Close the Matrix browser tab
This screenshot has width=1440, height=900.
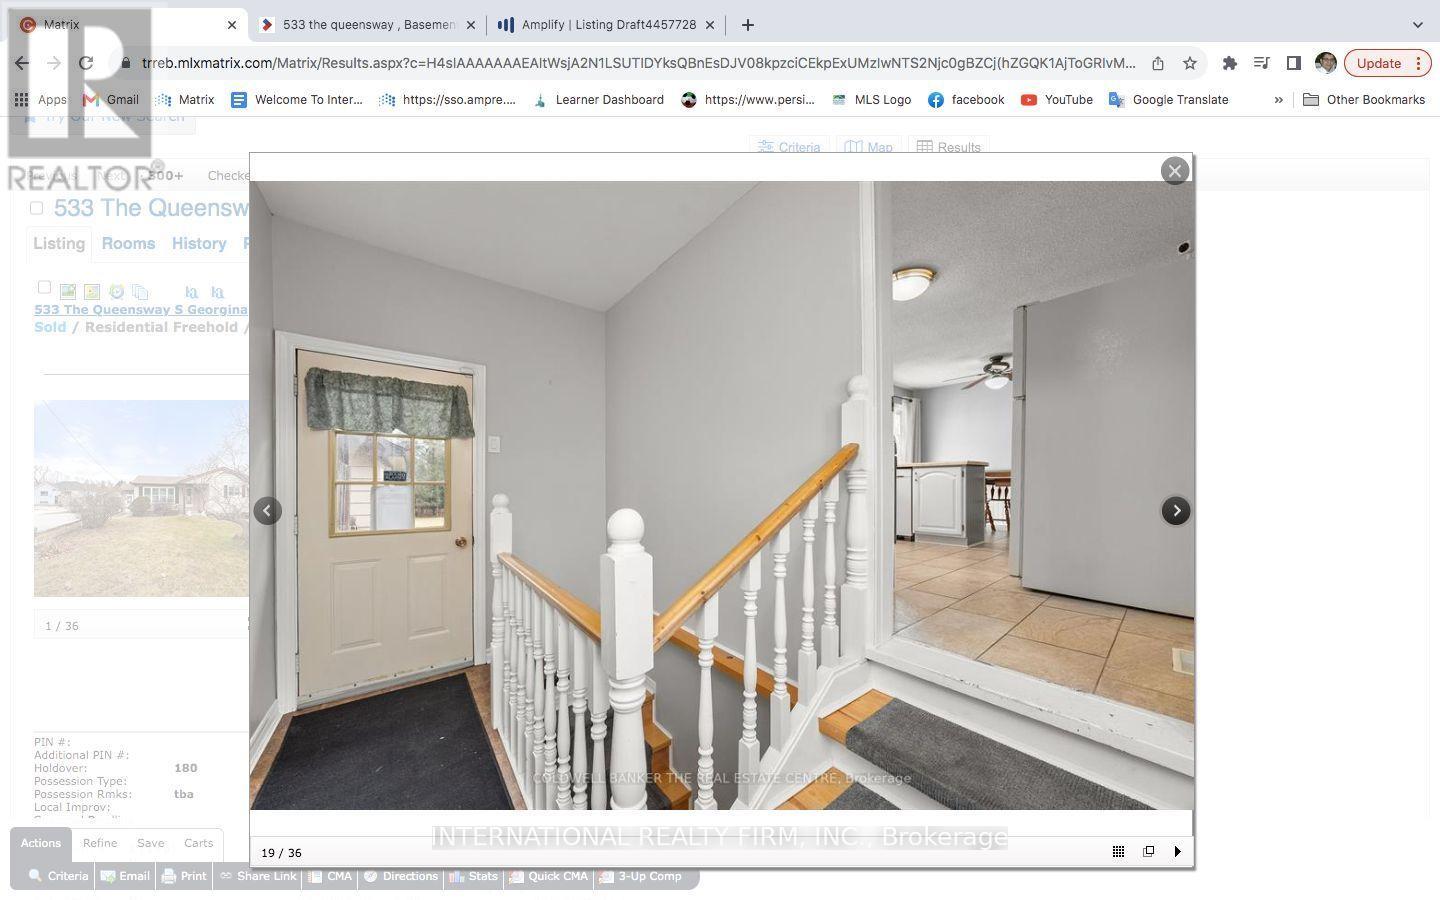point(232,25)
